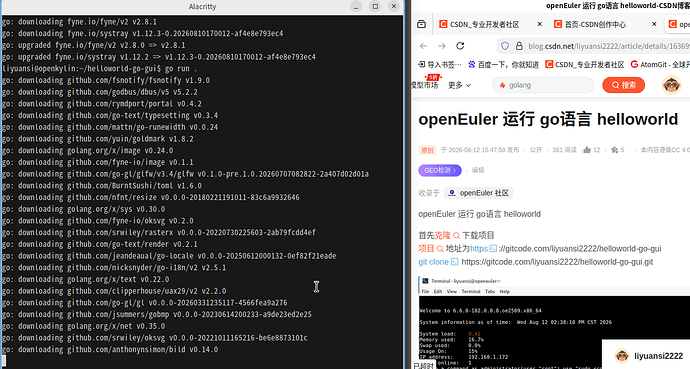Viewport: 690px width, 369px height.
Task: Click the thumbs-up like icon
Action: pyautogui.click(x=587, y=150)
